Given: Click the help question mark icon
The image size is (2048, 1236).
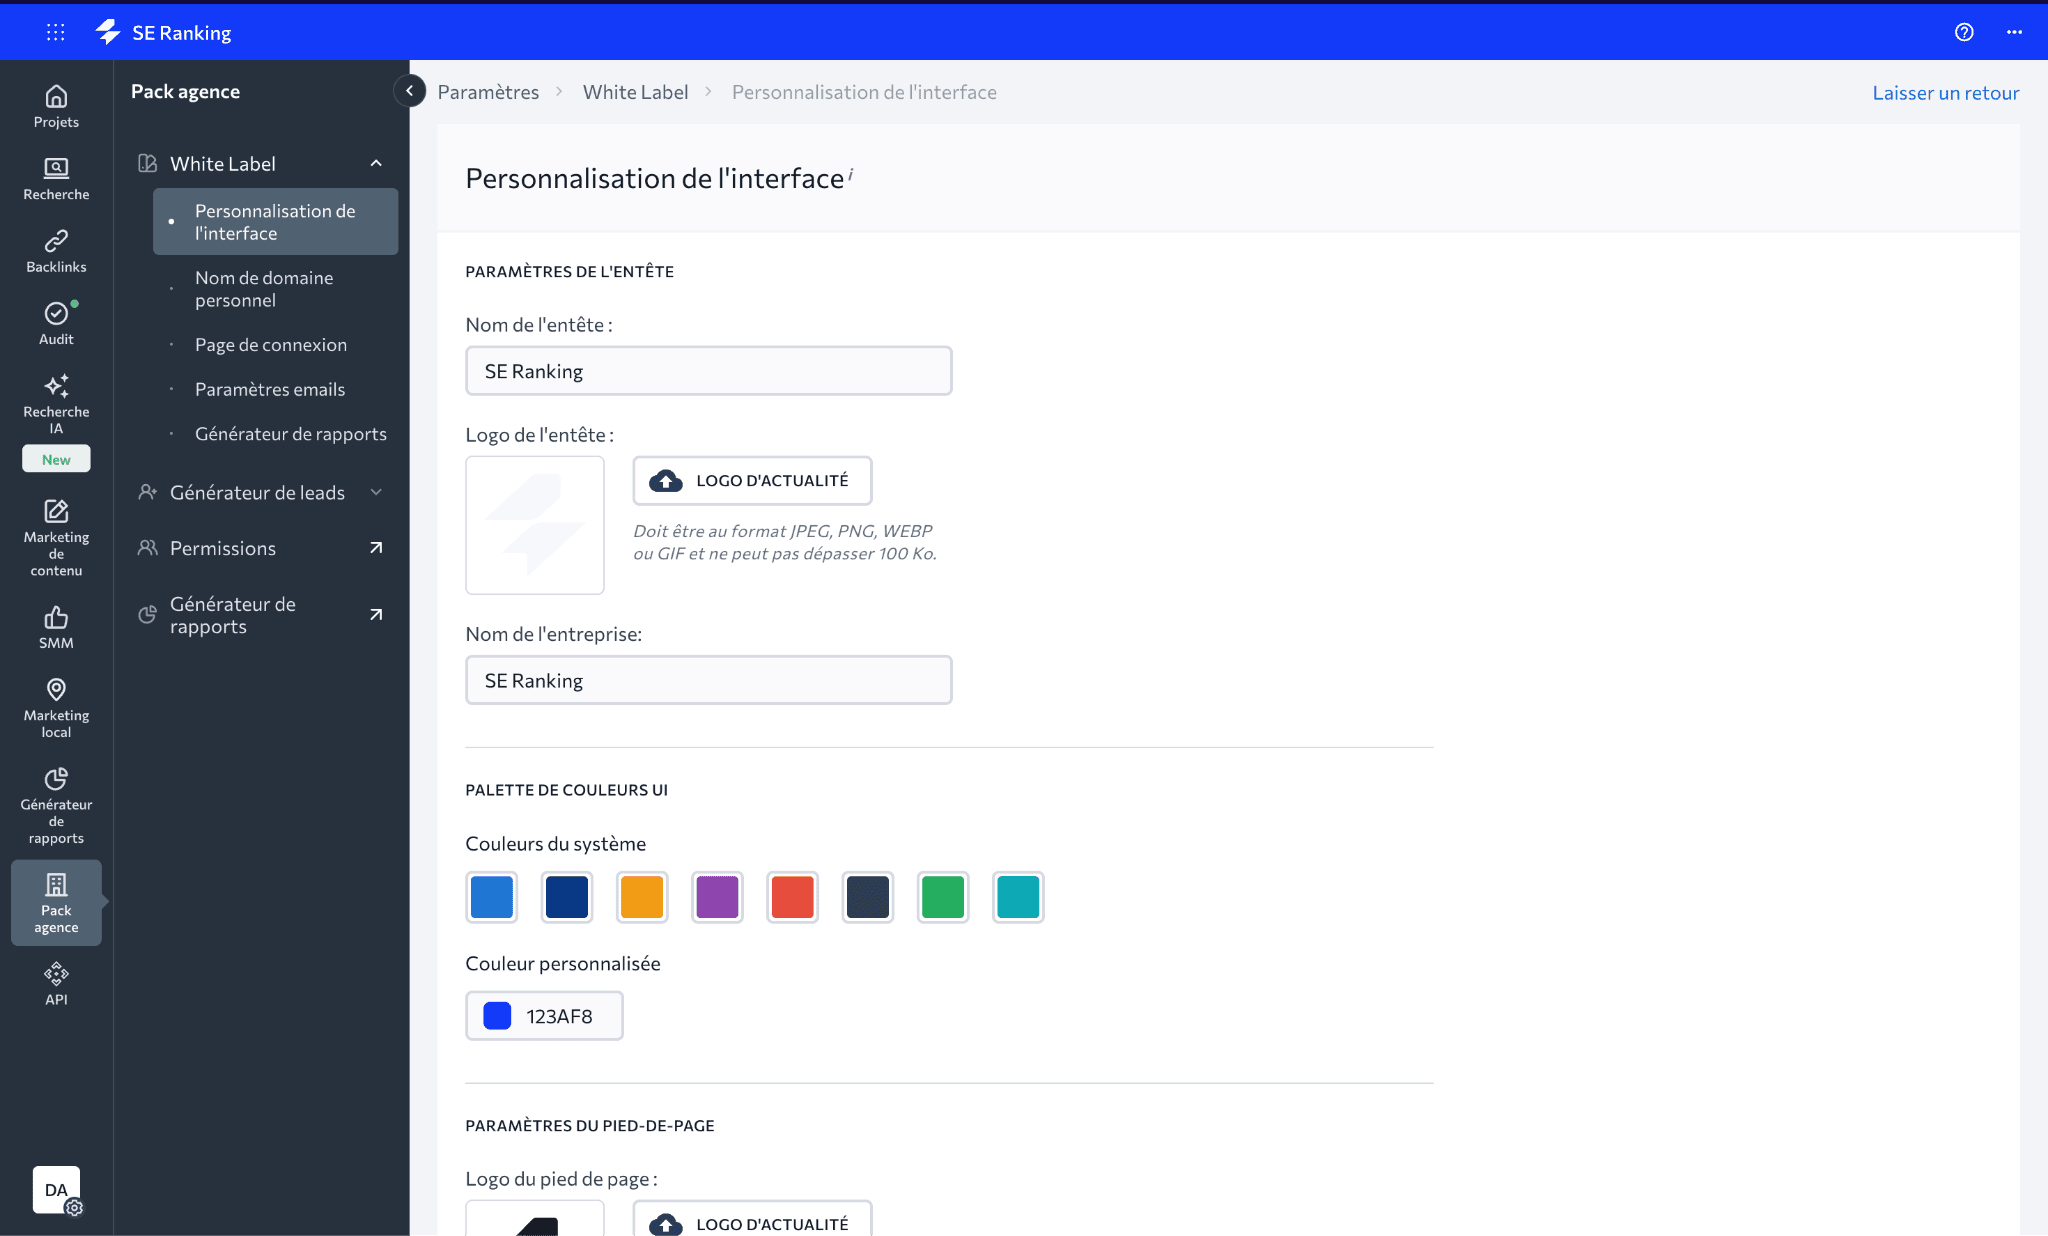Looking at the screenshot, I should click(1964, 32).
